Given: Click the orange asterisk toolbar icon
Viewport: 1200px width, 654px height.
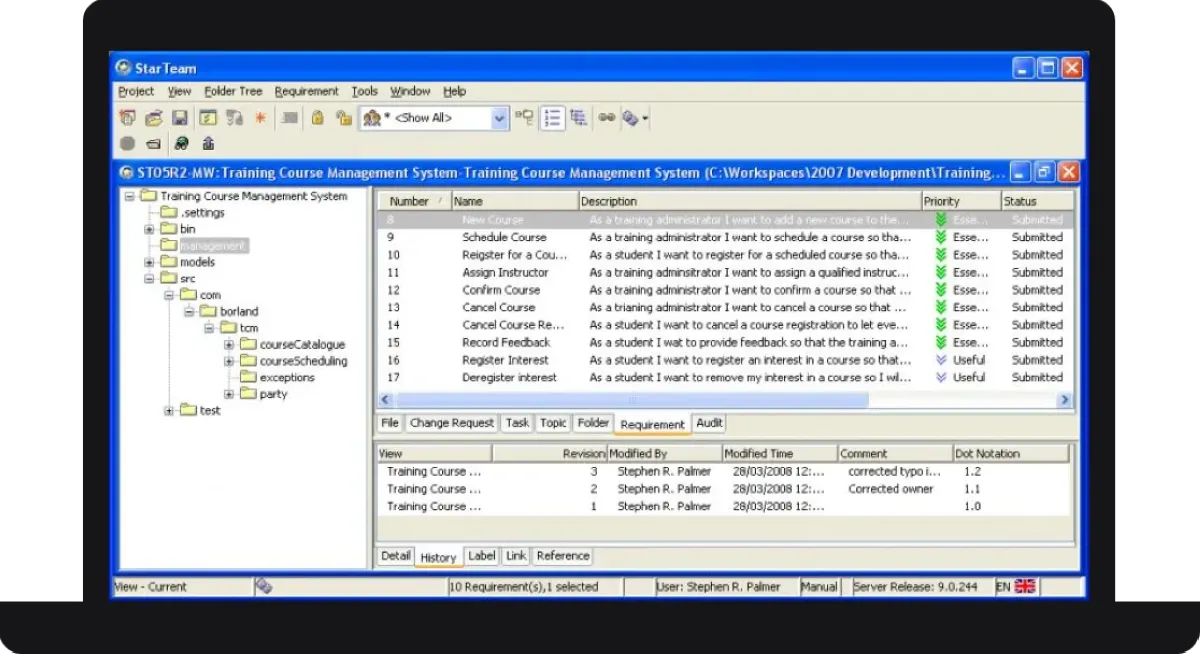Looking at the screenshot, I should pyautogui.click(x=260, y=118).
